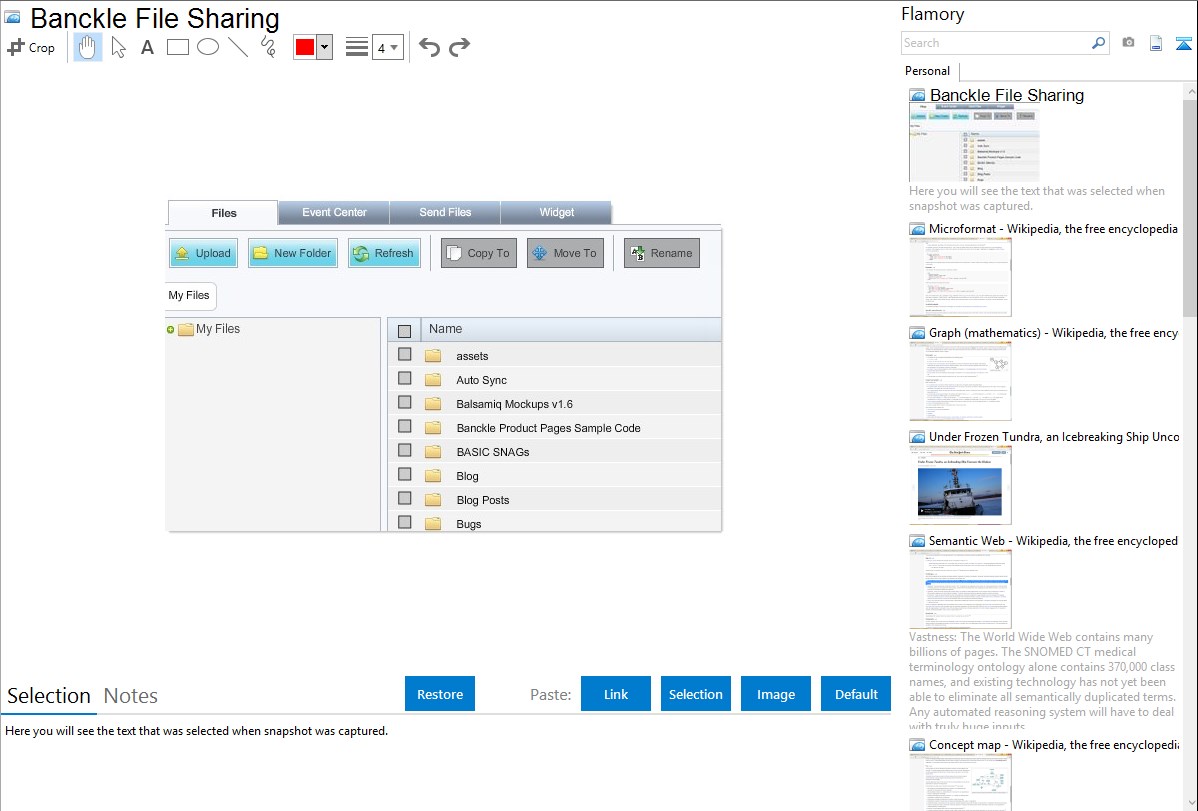
Task: Open the line width dropdown showing 4
Action: pyautogui.click(x=388, y=48)
